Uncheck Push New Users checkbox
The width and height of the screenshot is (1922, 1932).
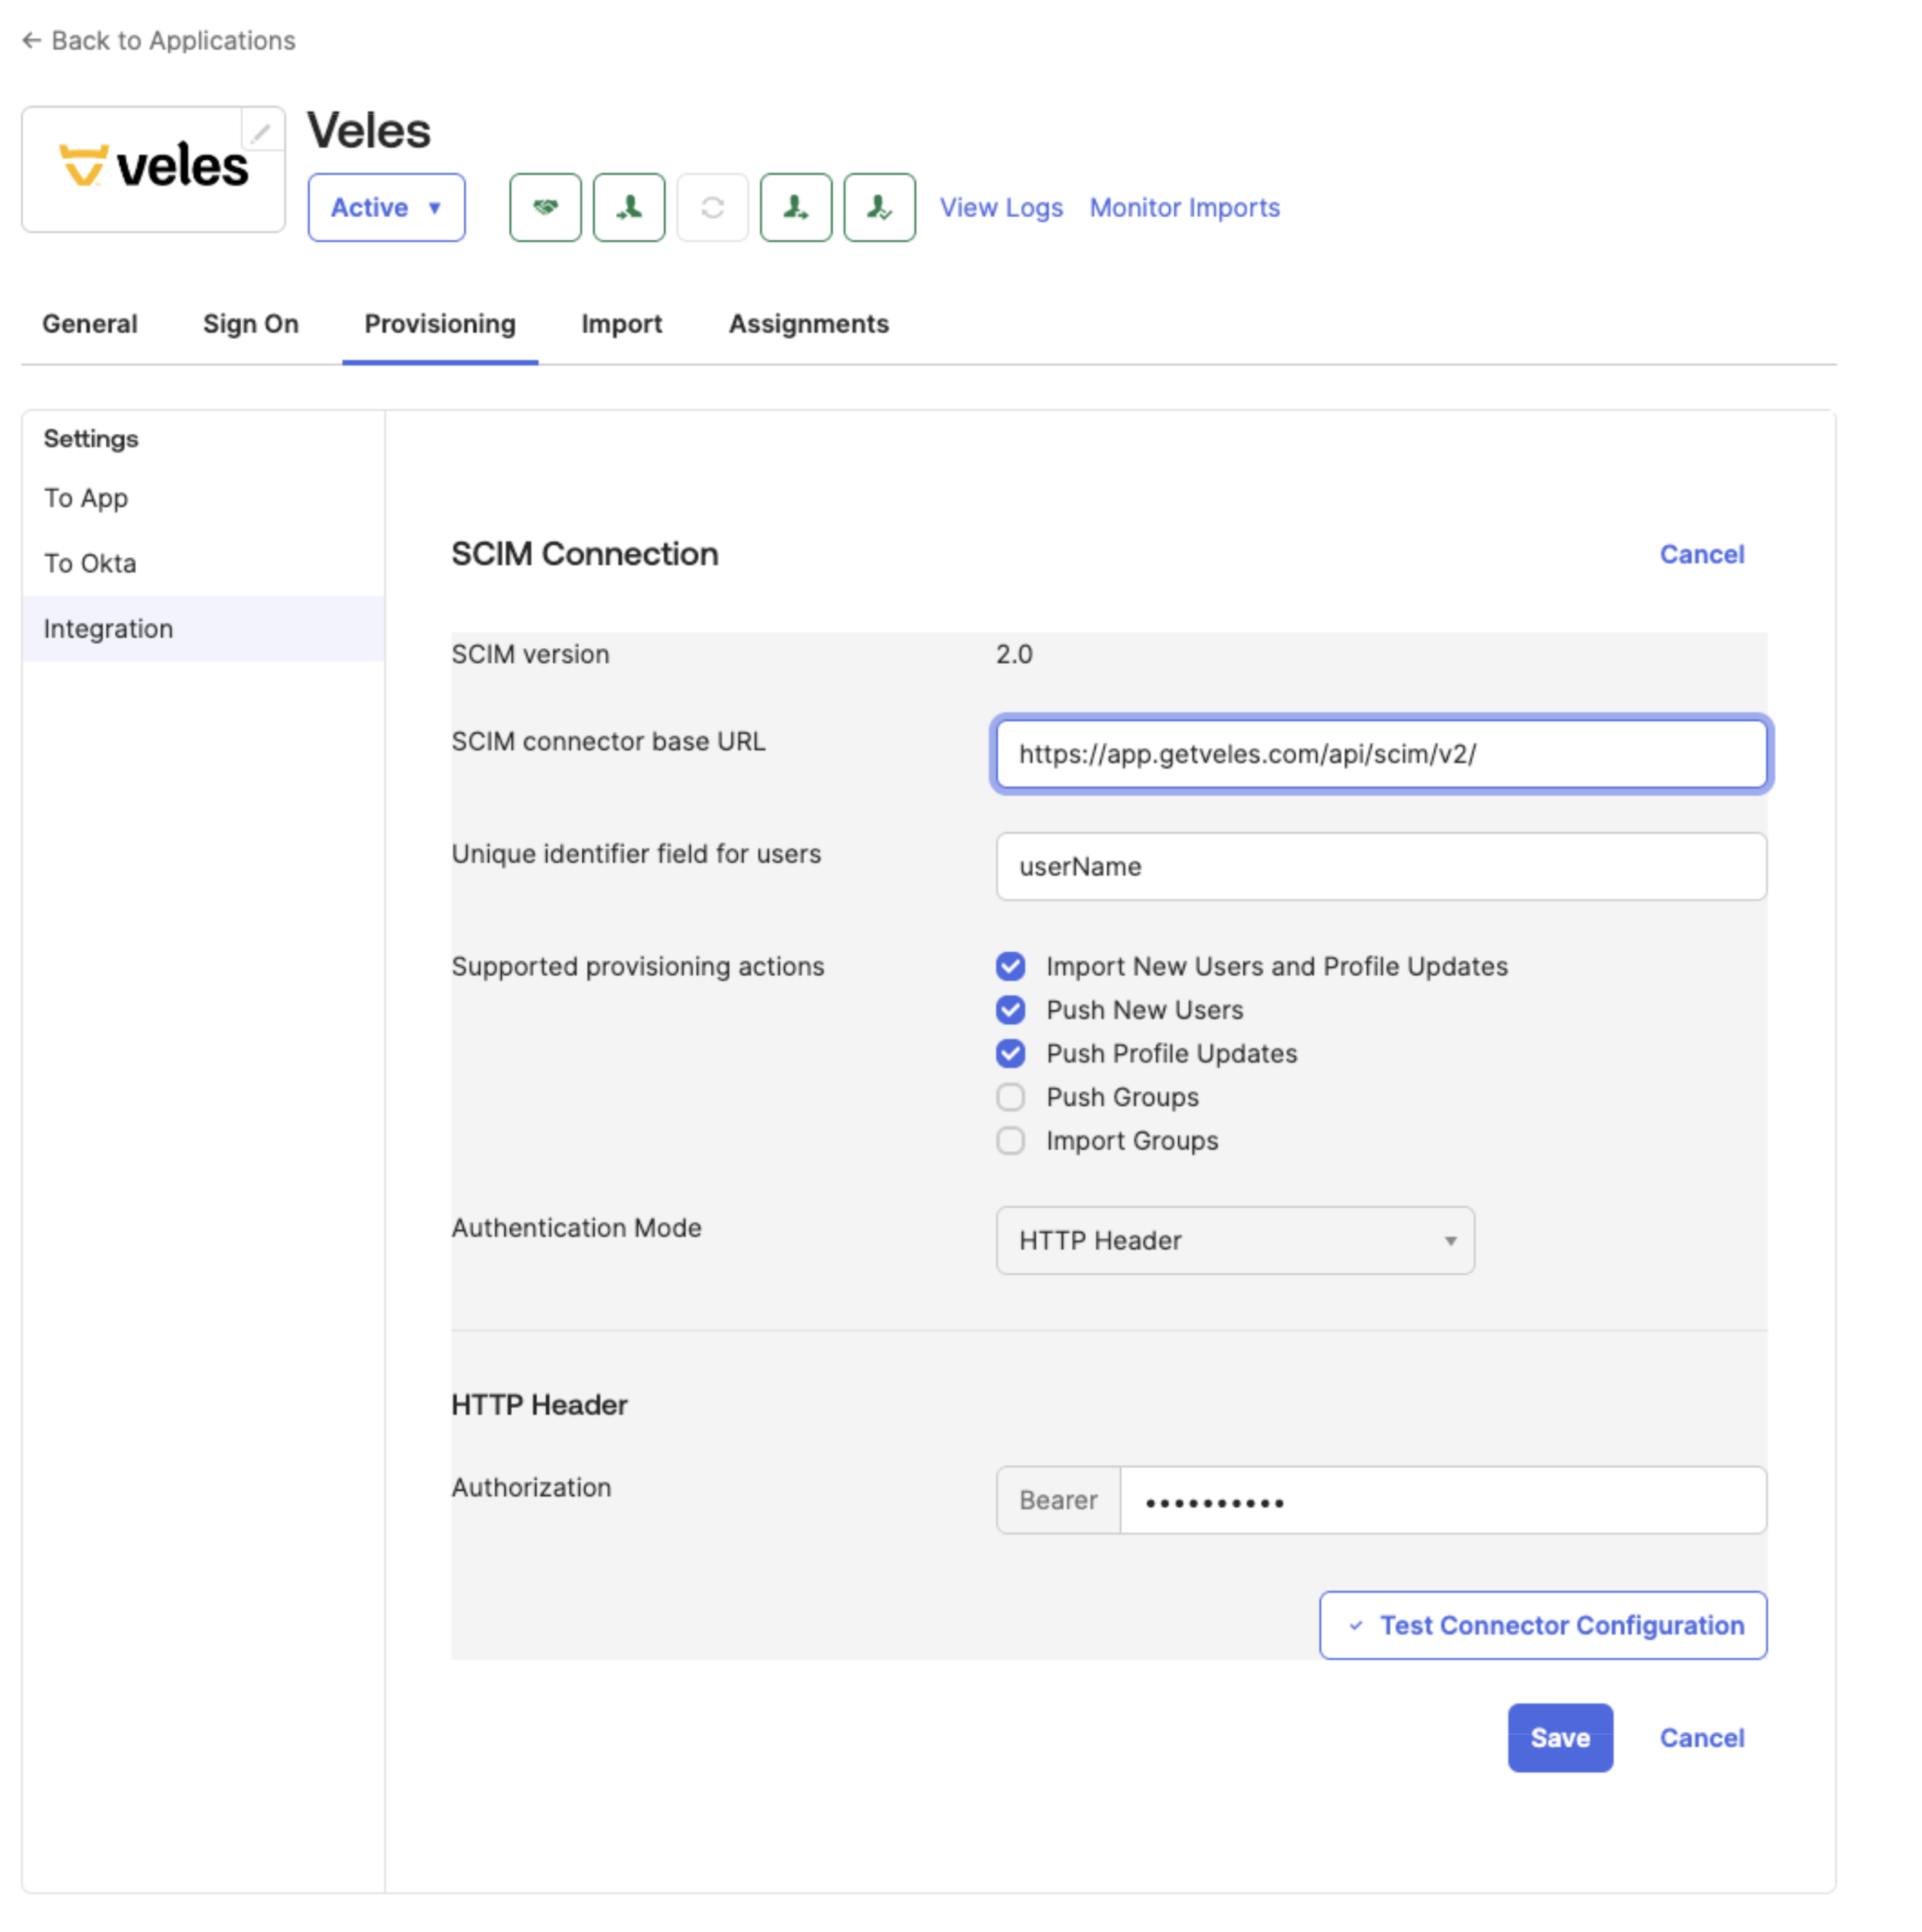1011,1010
